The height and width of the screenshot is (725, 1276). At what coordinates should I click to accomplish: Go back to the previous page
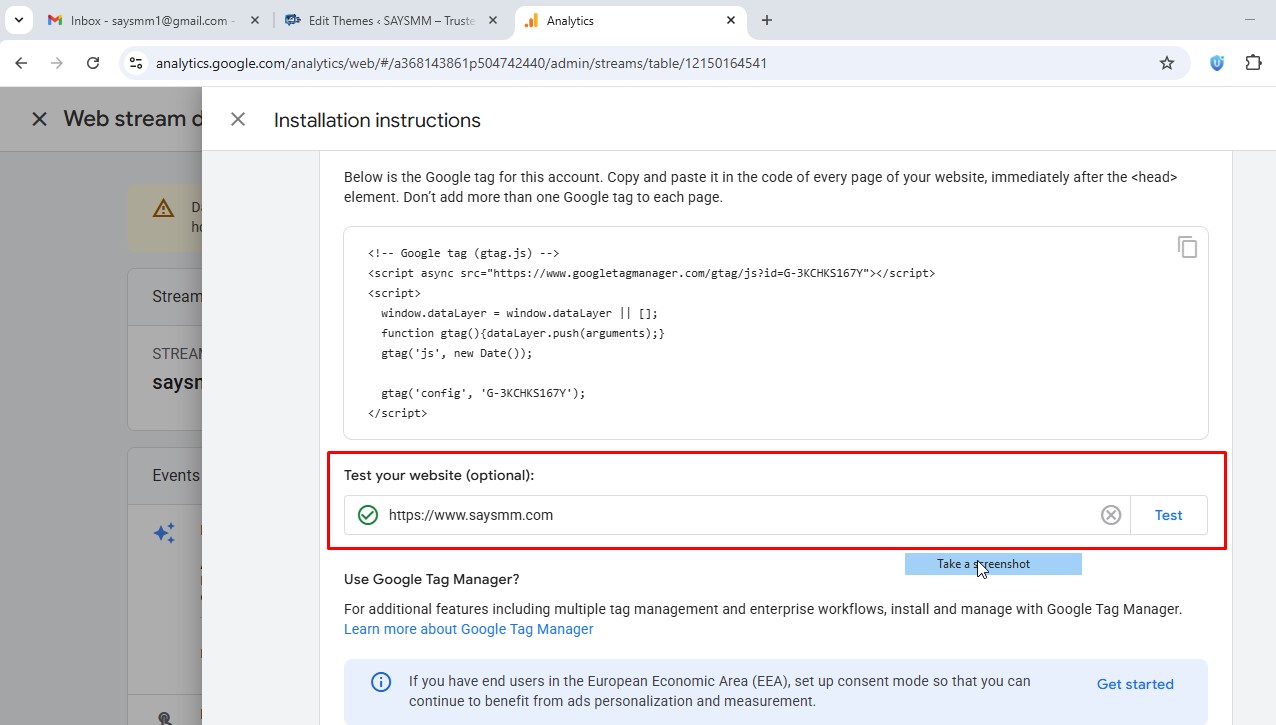click(21, 63)
